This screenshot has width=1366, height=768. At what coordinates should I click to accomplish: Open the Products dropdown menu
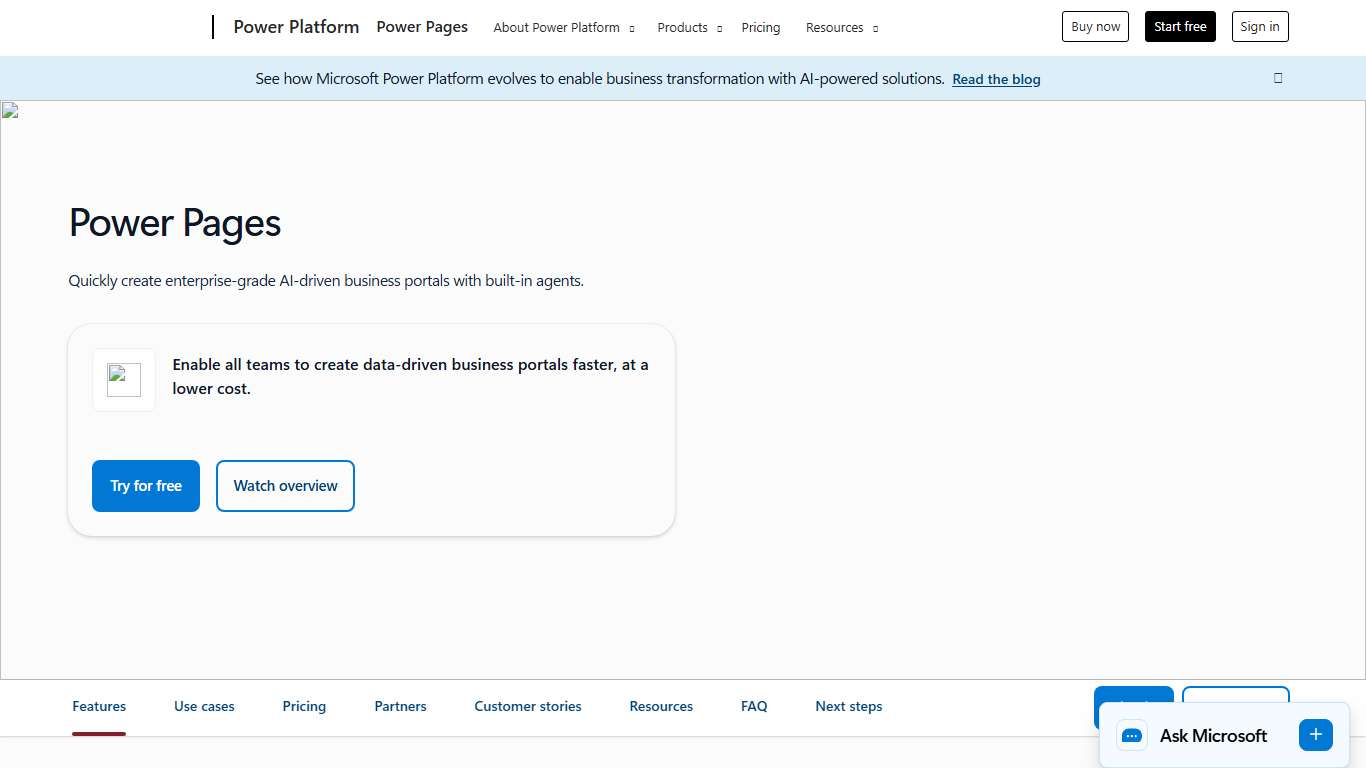(682, 28)
